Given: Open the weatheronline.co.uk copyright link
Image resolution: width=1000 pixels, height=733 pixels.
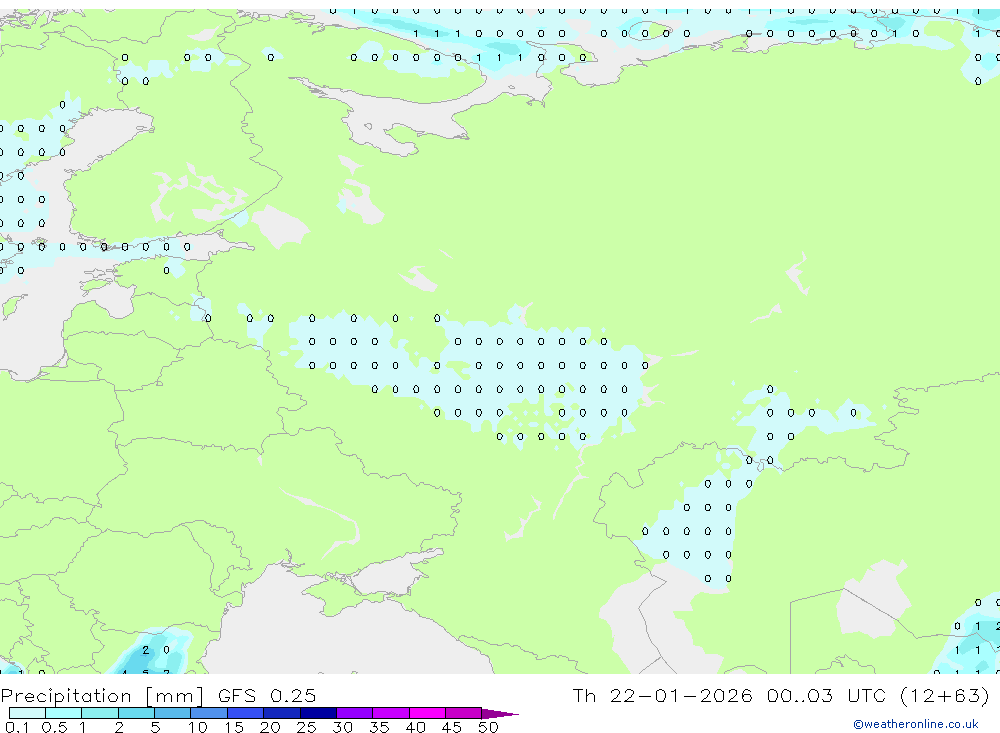Looking at the screenshot, I should pyautogui.click(x=916, y=724).
